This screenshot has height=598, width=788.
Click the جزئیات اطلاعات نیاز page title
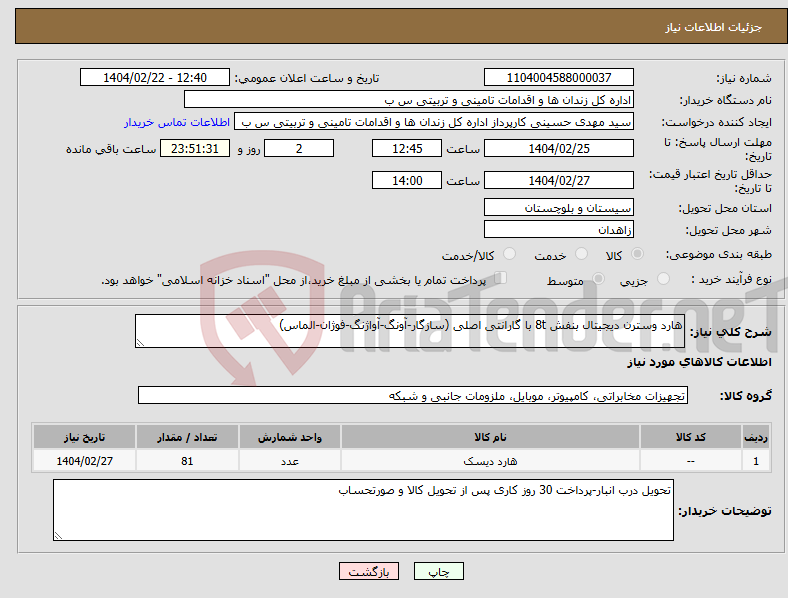714,27
